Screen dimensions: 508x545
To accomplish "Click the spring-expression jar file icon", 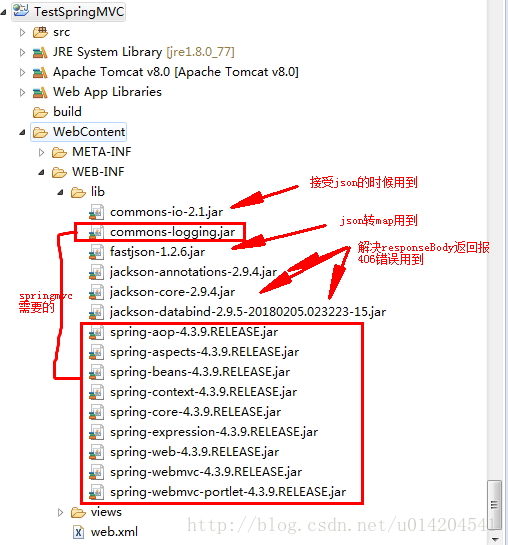I will click(x=97, y=432).
